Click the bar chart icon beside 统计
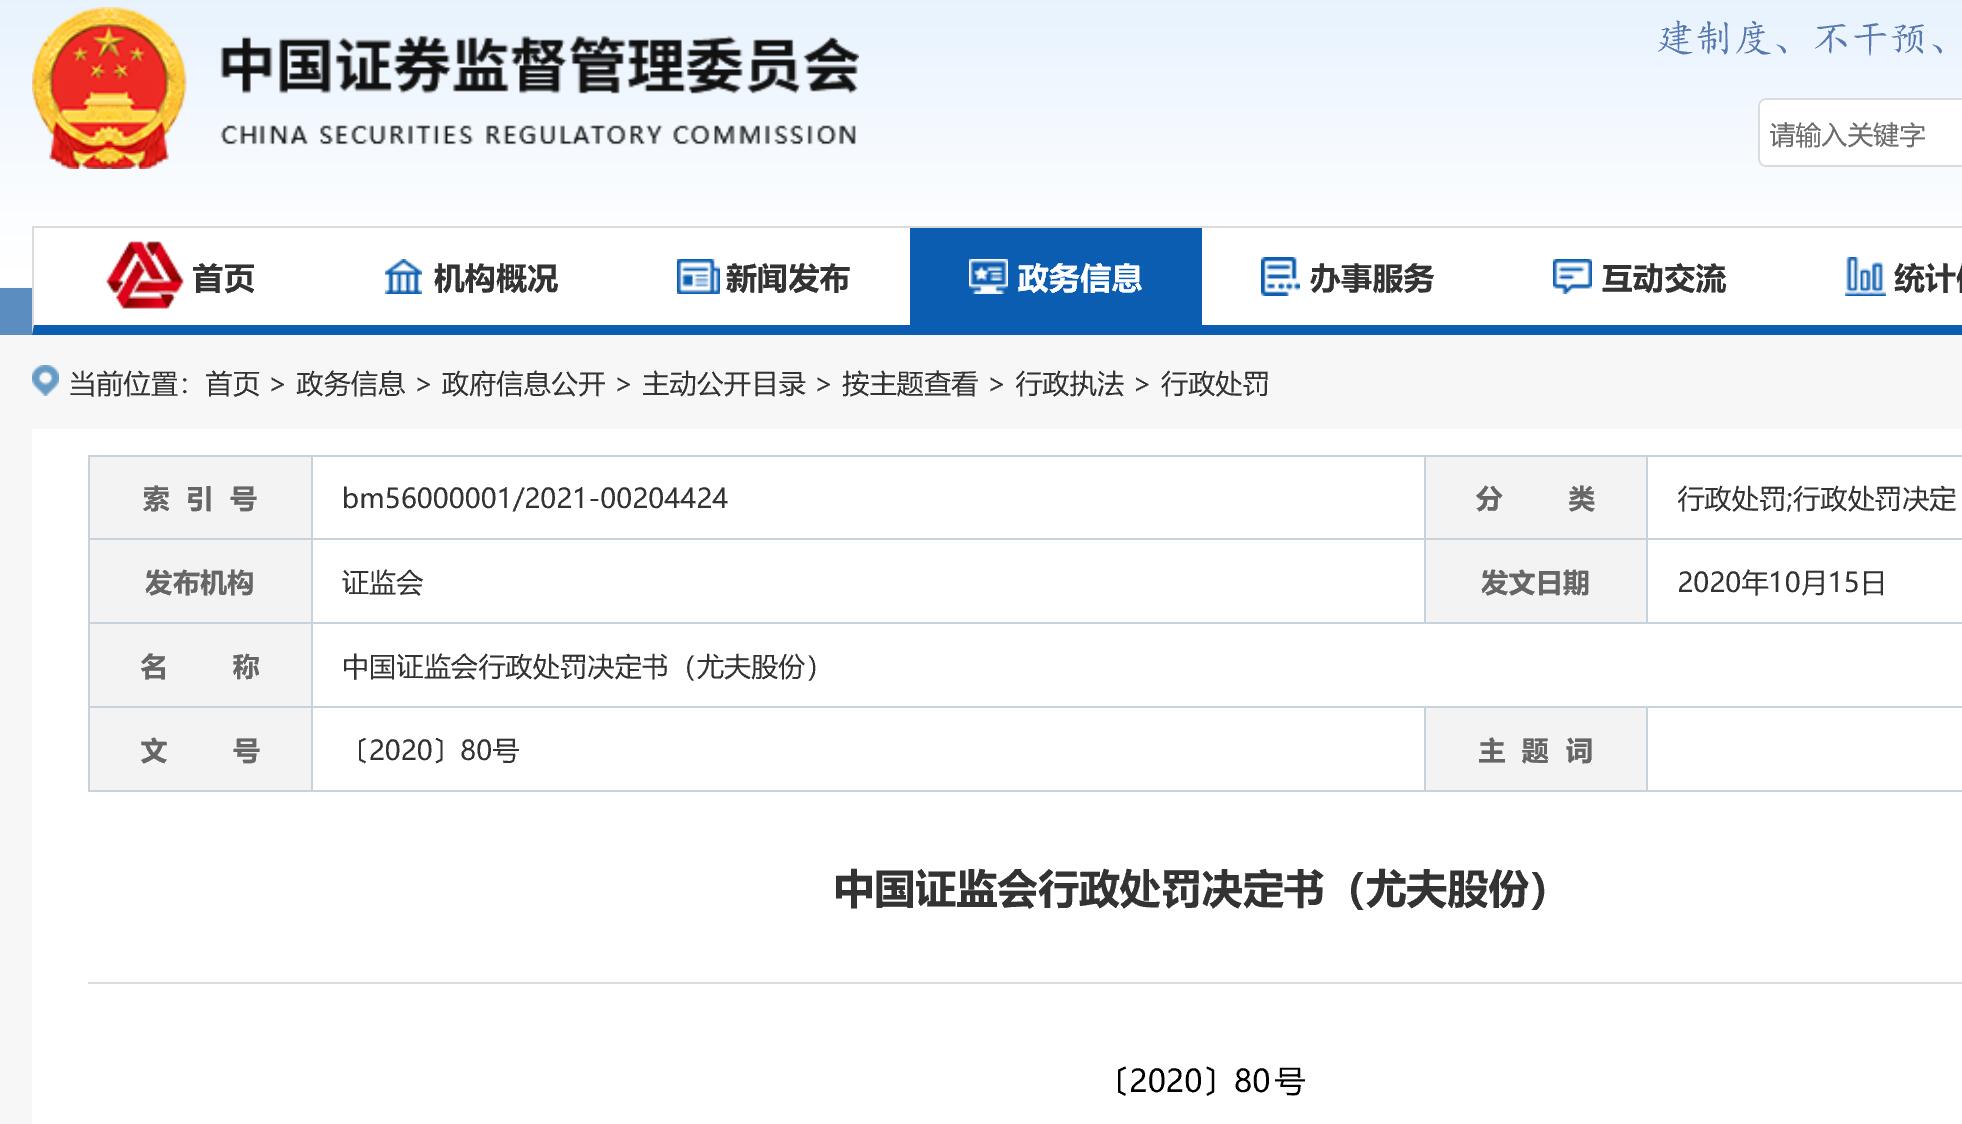This screenshot has height=1124, width=1962. tap(1864, 277)
